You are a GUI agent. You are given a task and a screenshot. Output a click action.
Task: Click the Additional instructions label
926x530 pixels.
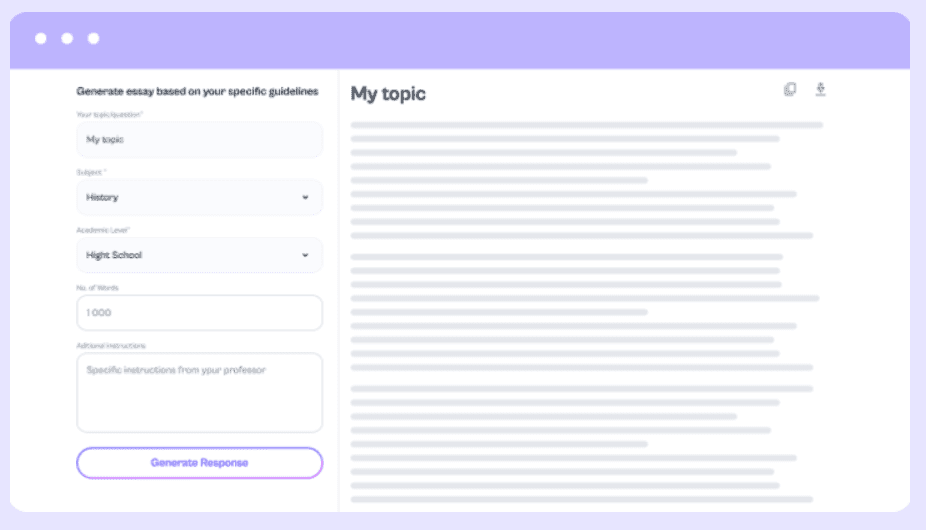[x=111, y=346]
